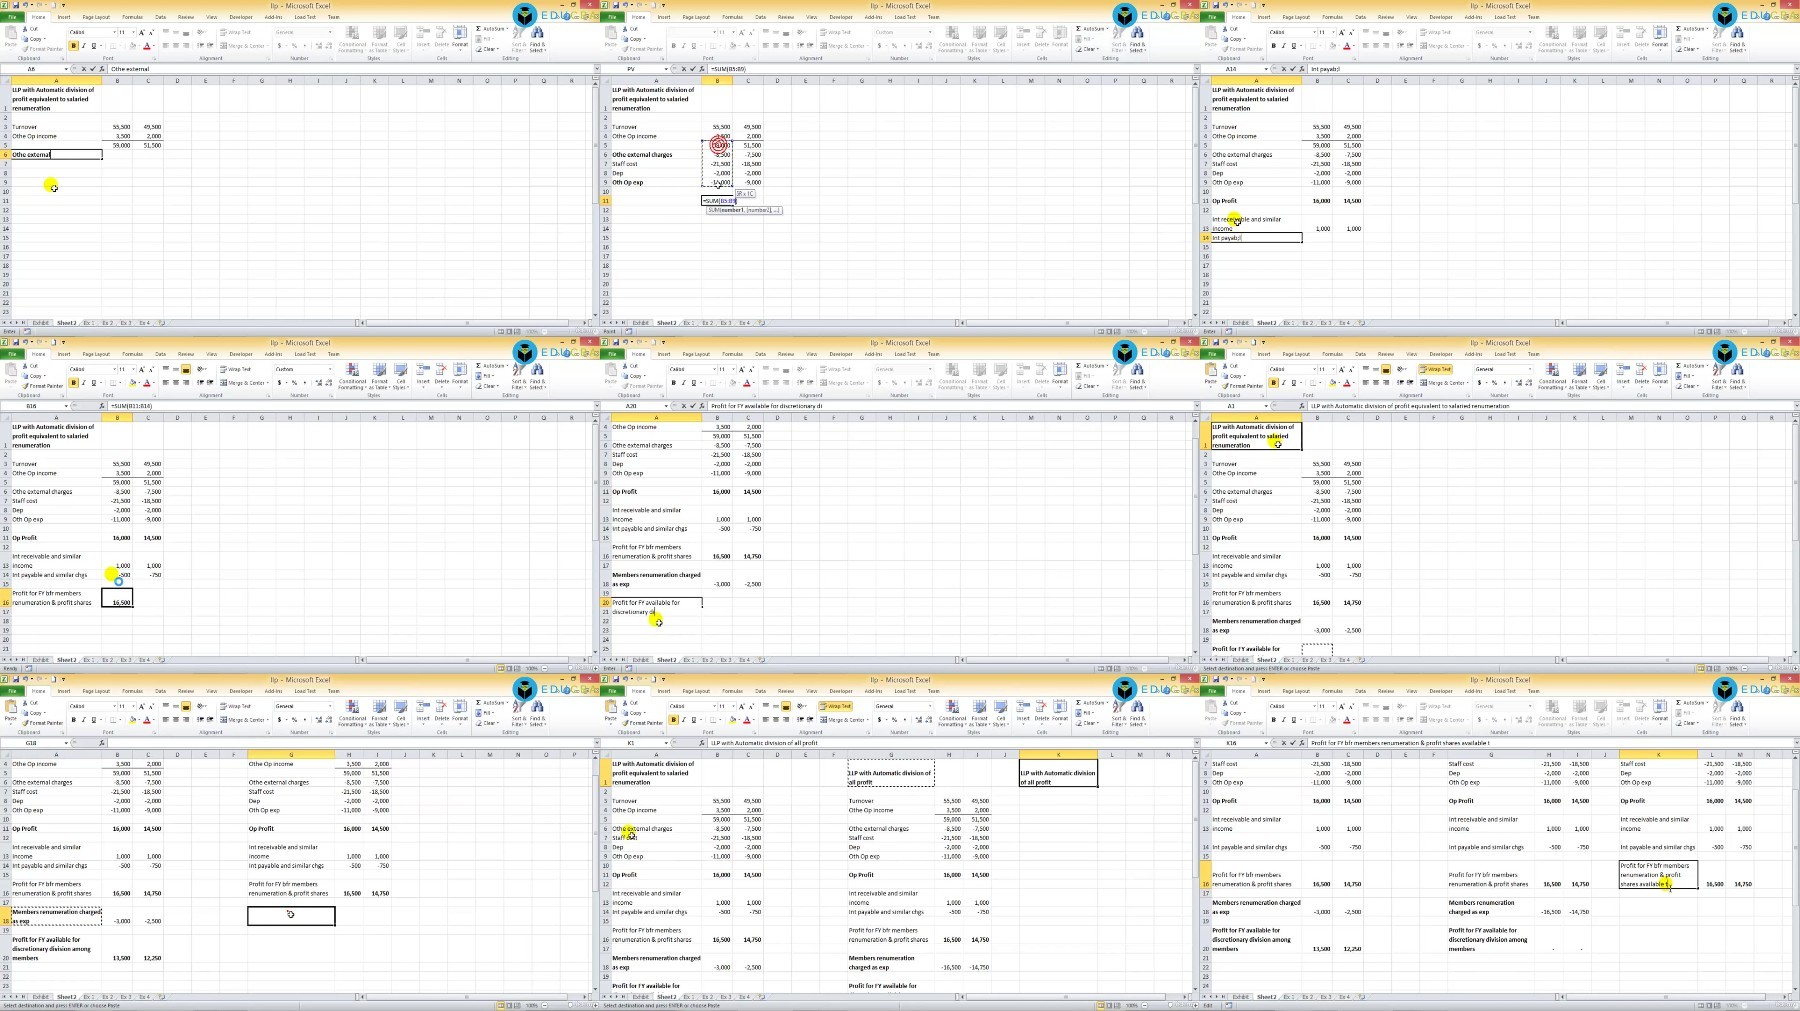Click Cut in the Excel window showing cell A6

pos(31,29)
